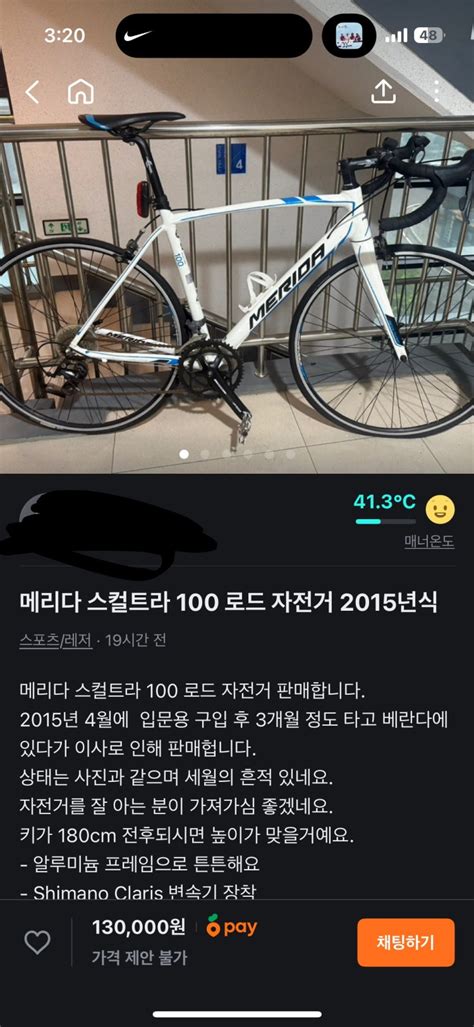Tap the 가격 제안 불가 text
474x1027 pixels.
[139, 958]
